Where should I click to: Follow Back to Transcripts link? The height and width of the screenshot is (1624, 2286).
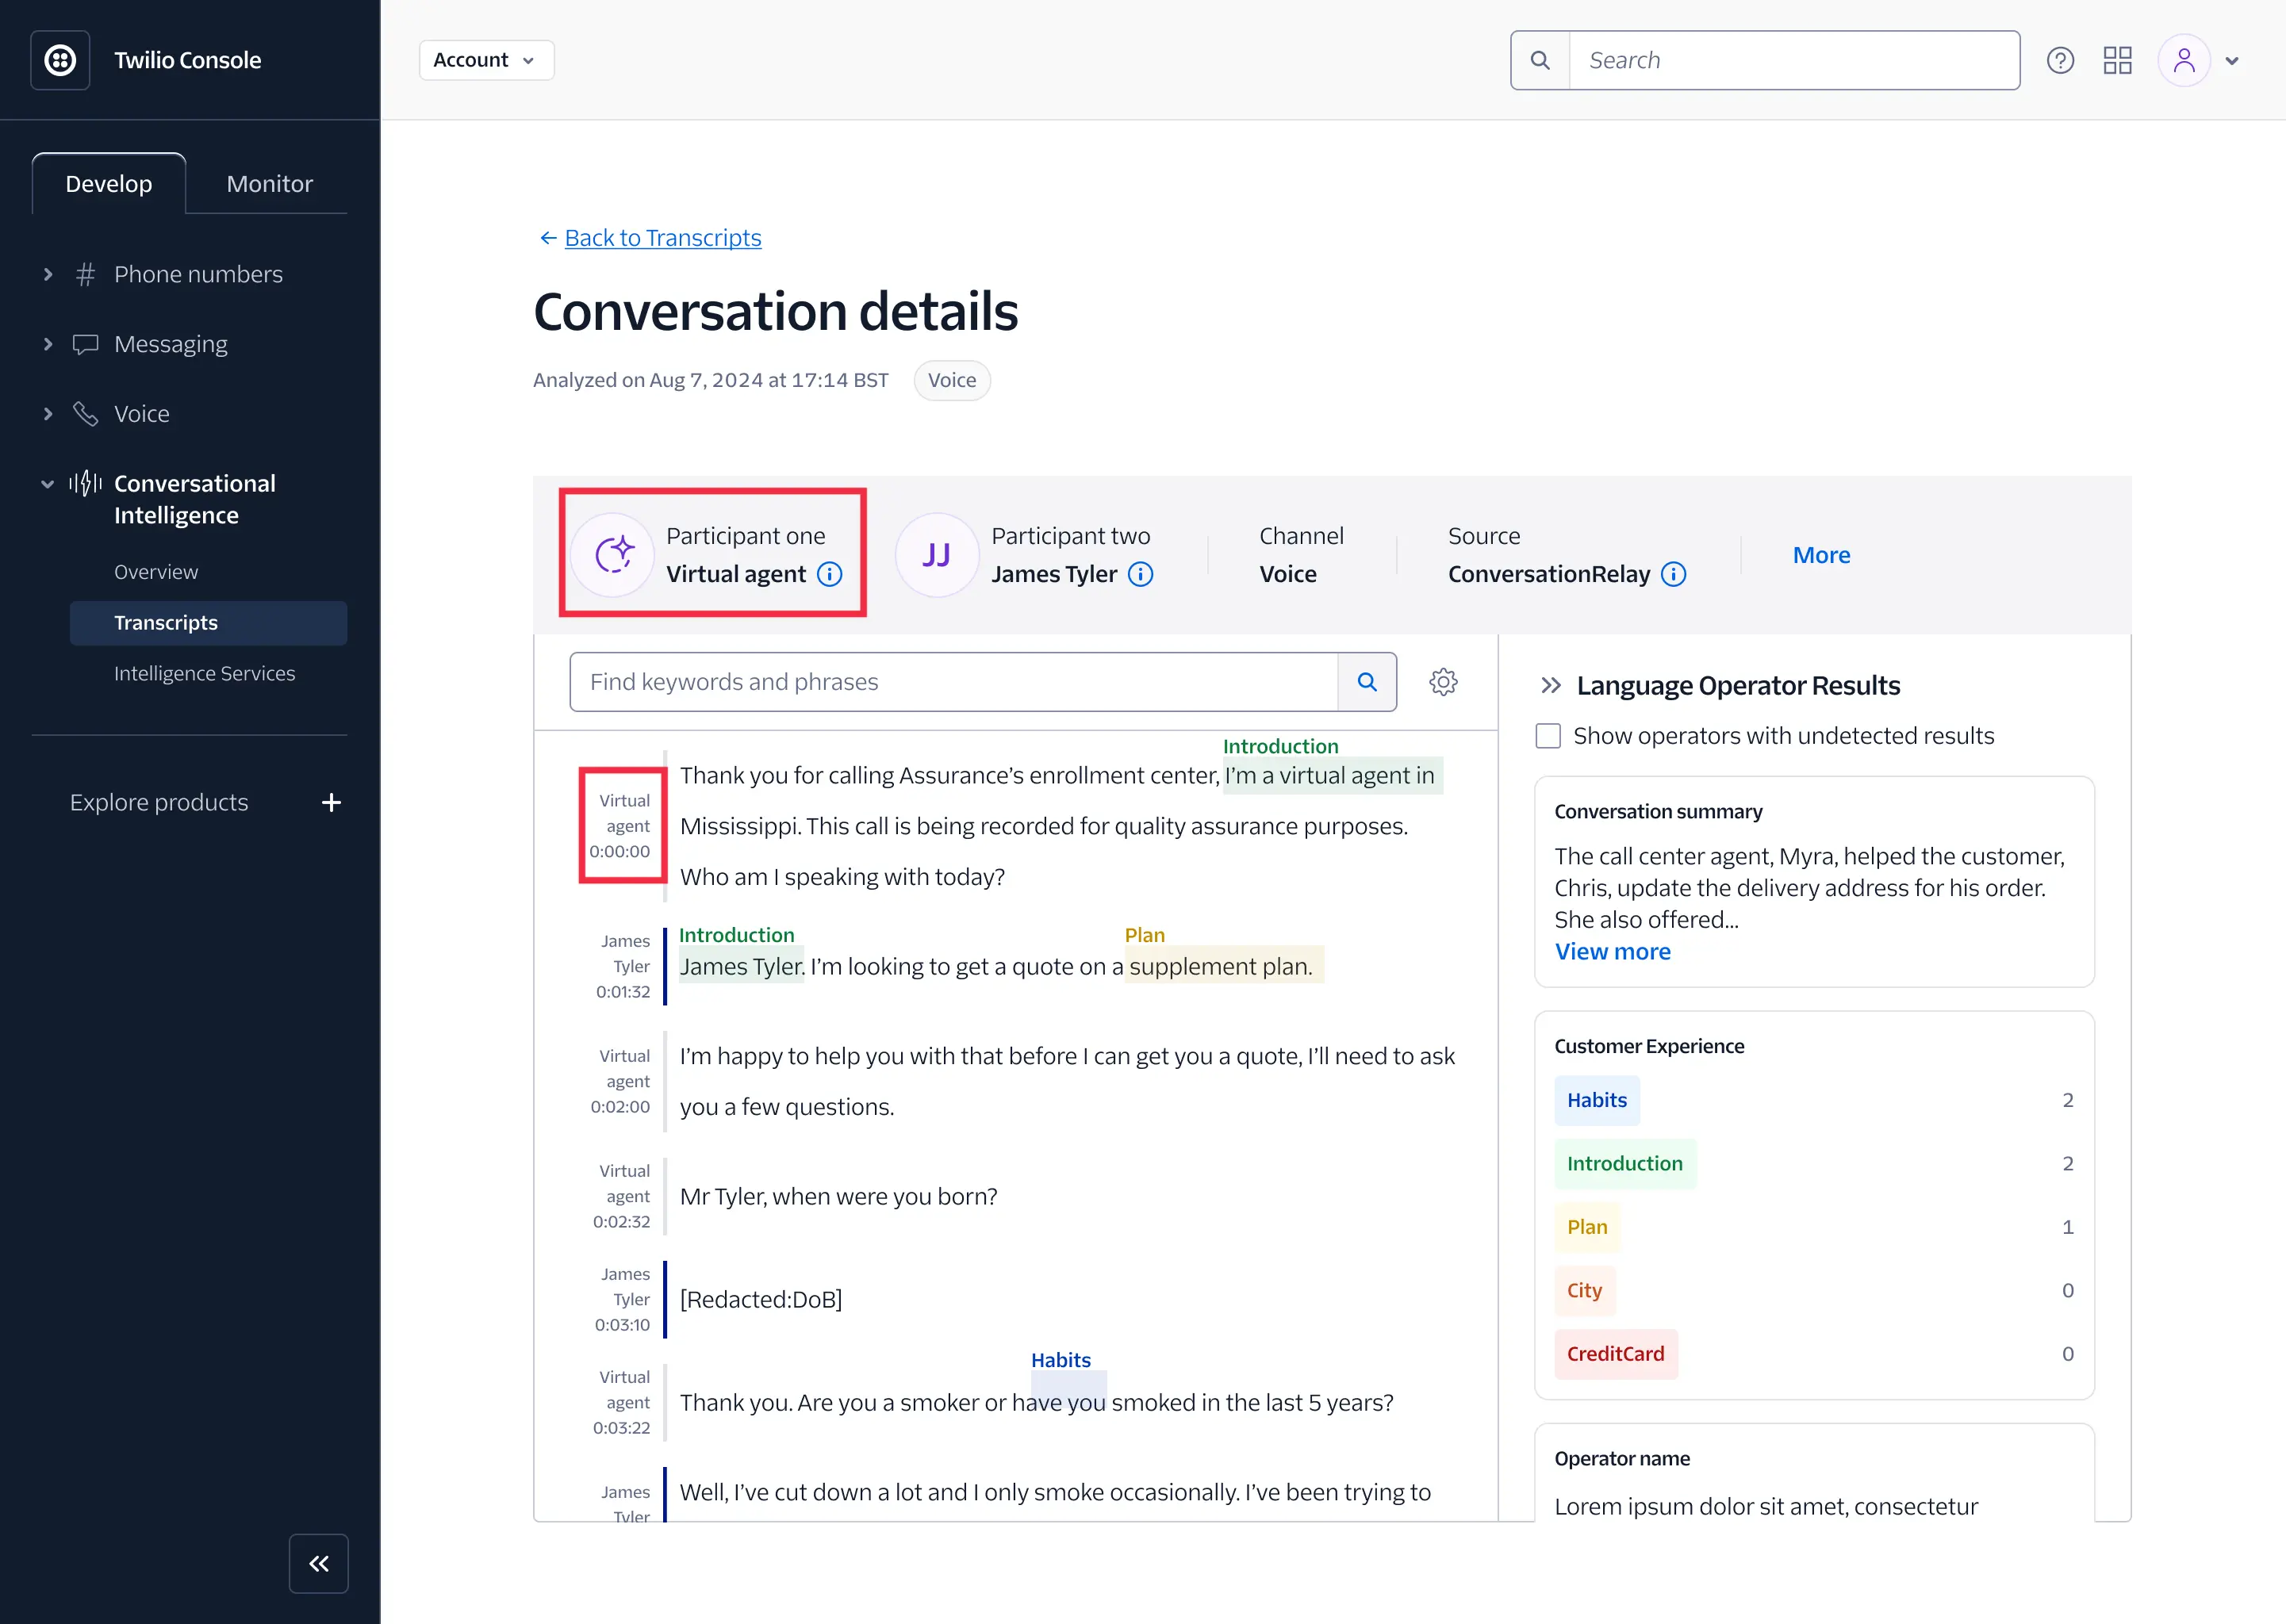(663, 238)
